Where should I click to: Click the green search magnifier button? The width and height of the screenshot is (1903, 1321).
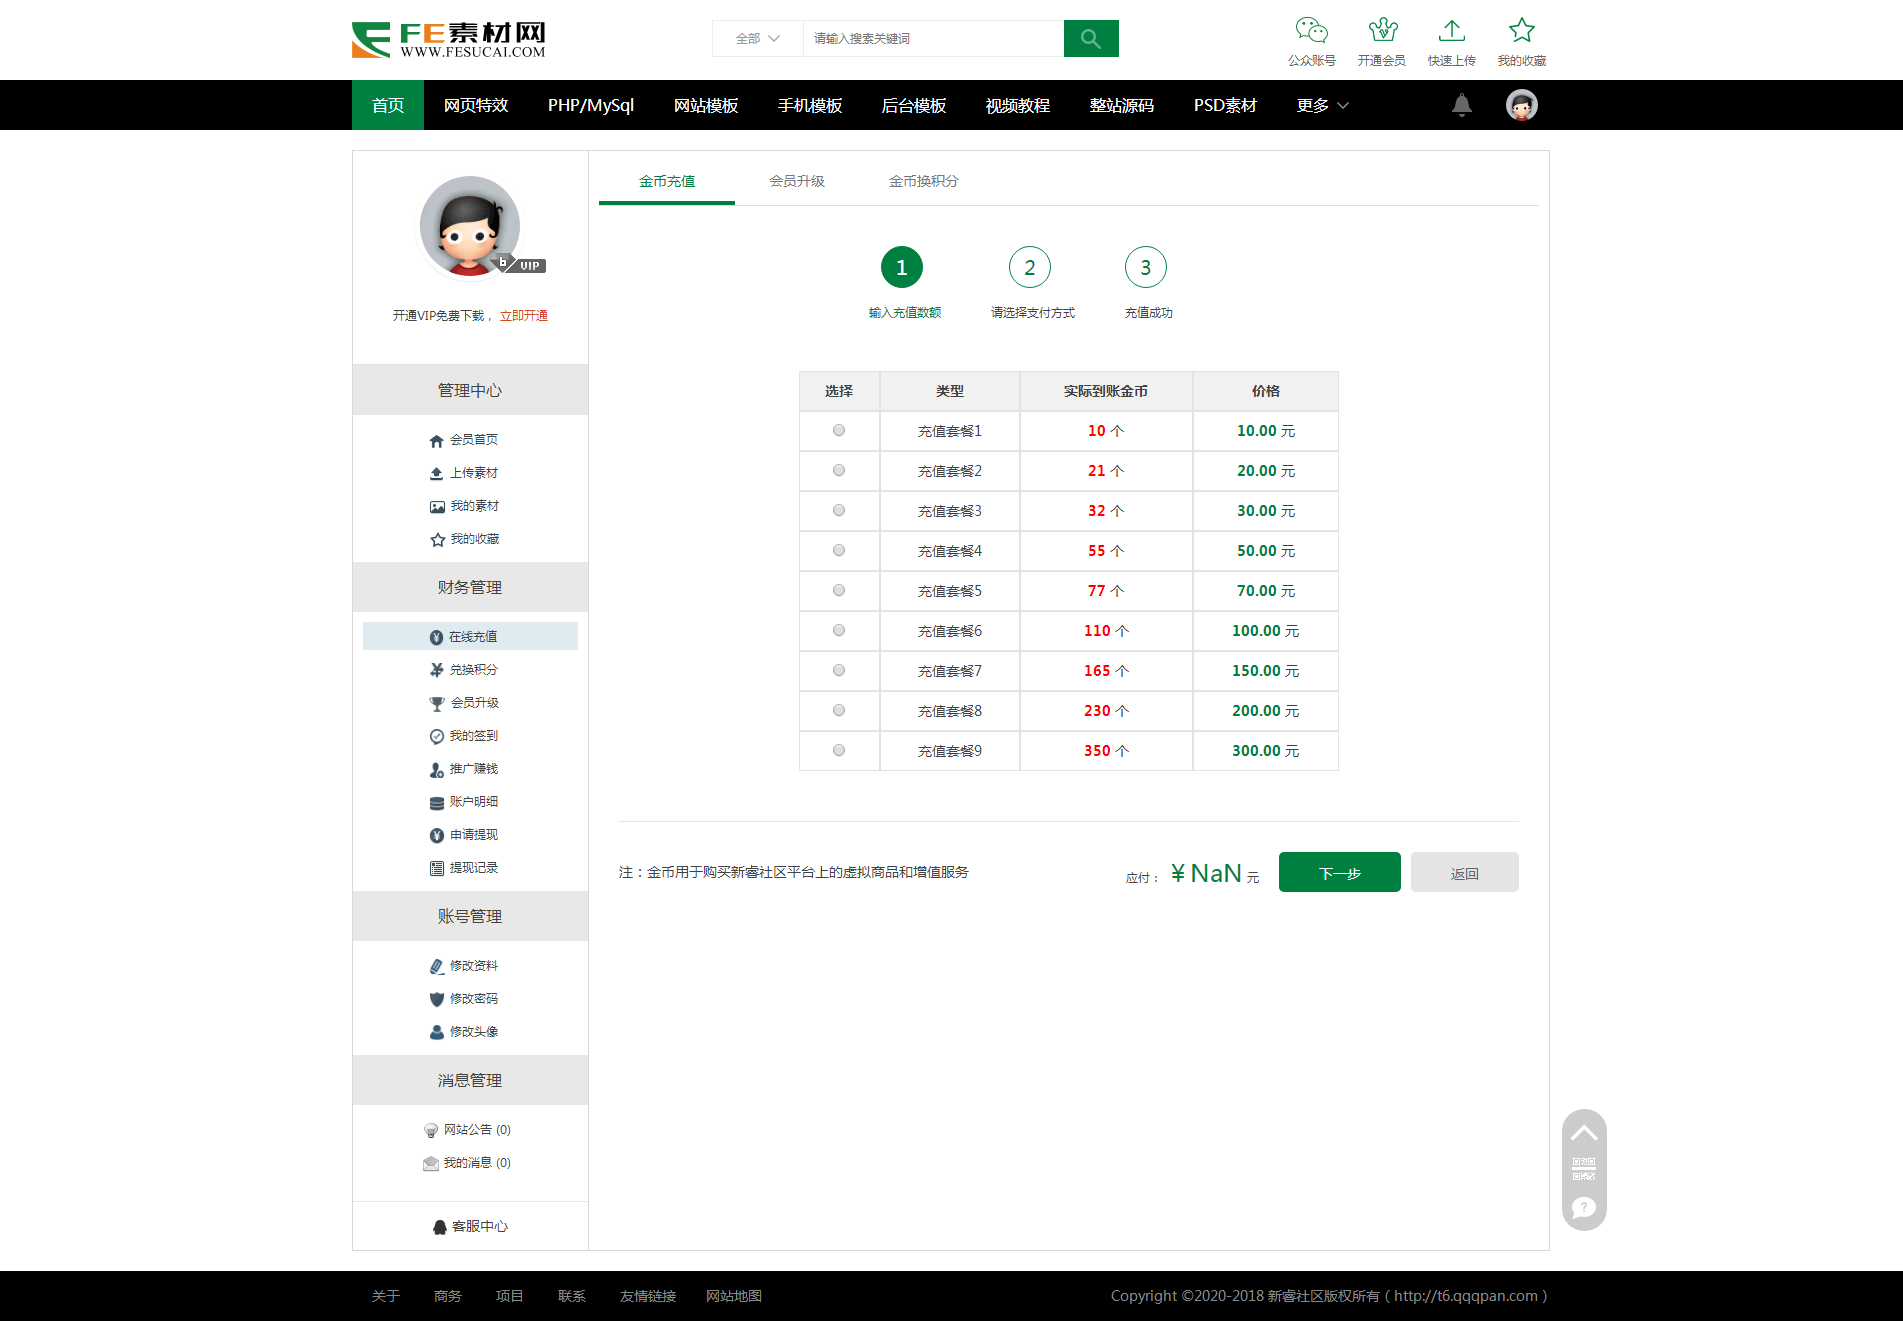[1090, 39]
